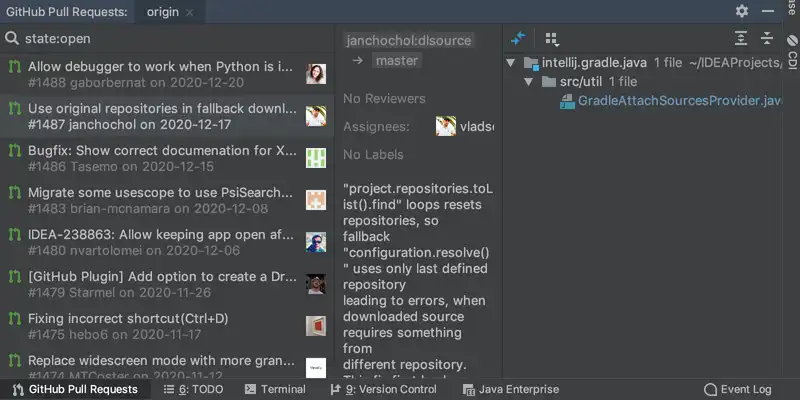
Task: Collapse all nodes in the changes tree
Action: coord(767,39)
